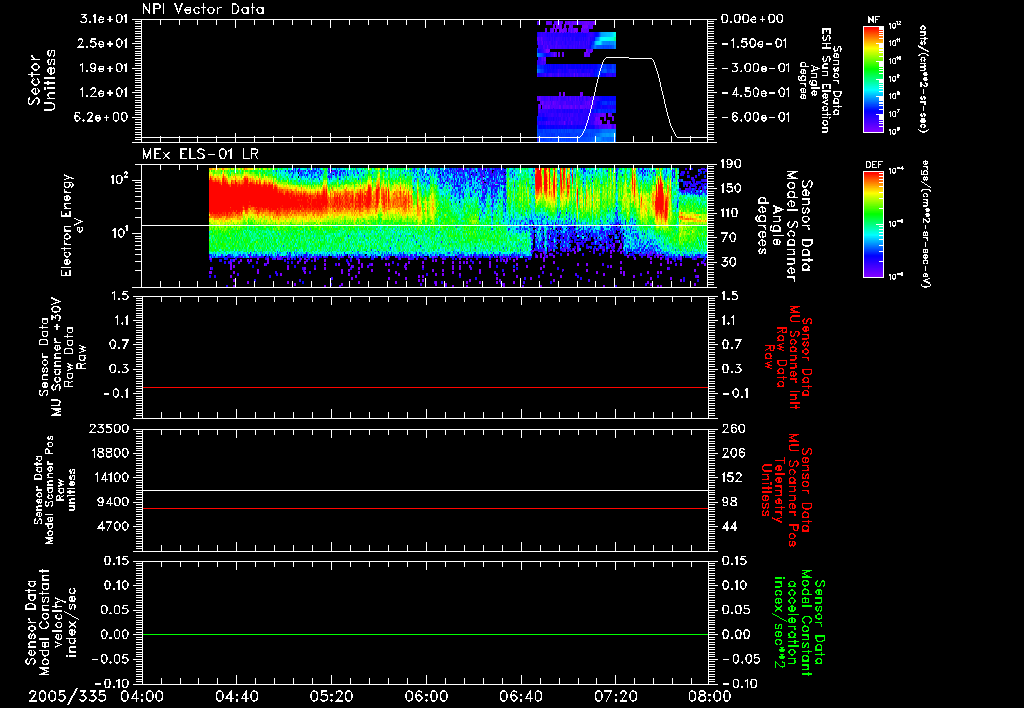
Task: Click the 70 scanner angle tick
Action: coord(728,238)
